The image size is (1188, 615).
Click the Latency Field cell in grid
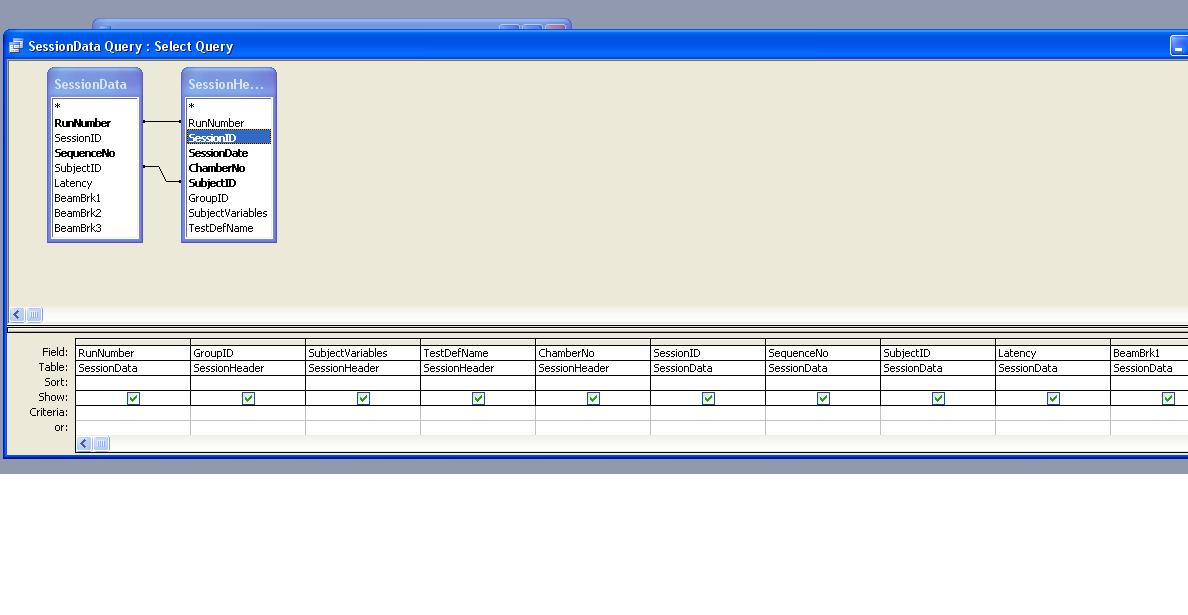coord(1052,353)
